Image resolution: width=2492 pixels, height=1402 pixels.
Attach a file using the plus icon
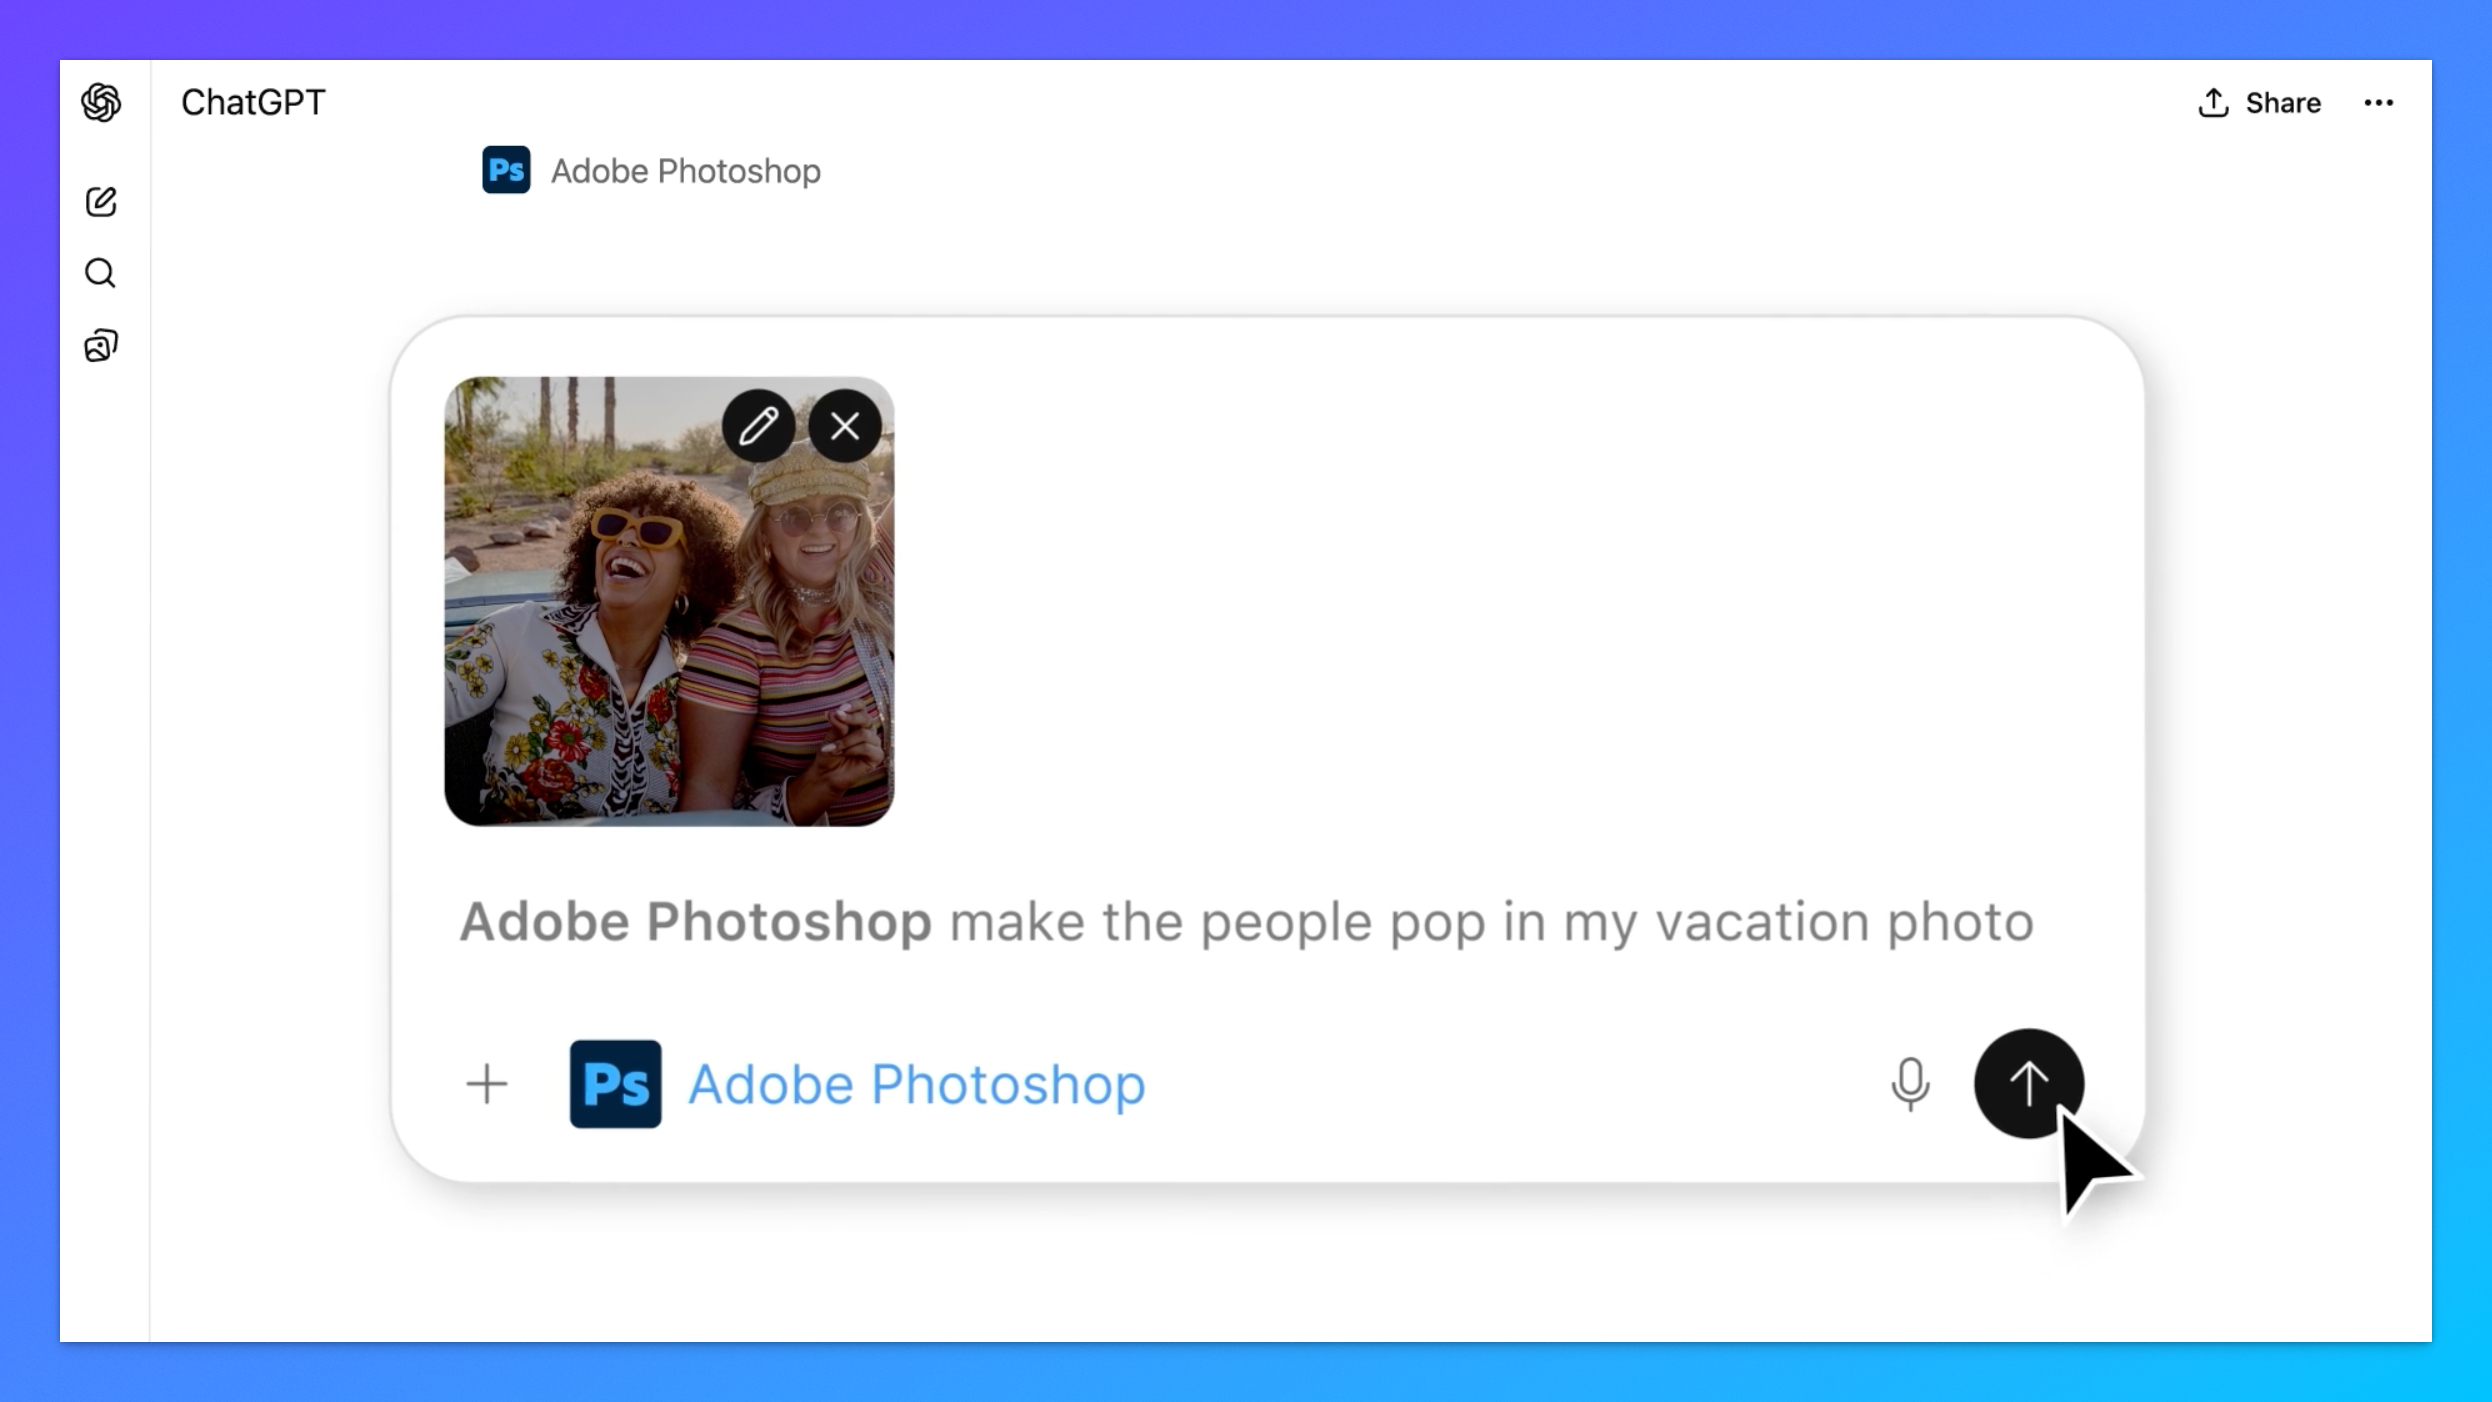coord(487,1084)
